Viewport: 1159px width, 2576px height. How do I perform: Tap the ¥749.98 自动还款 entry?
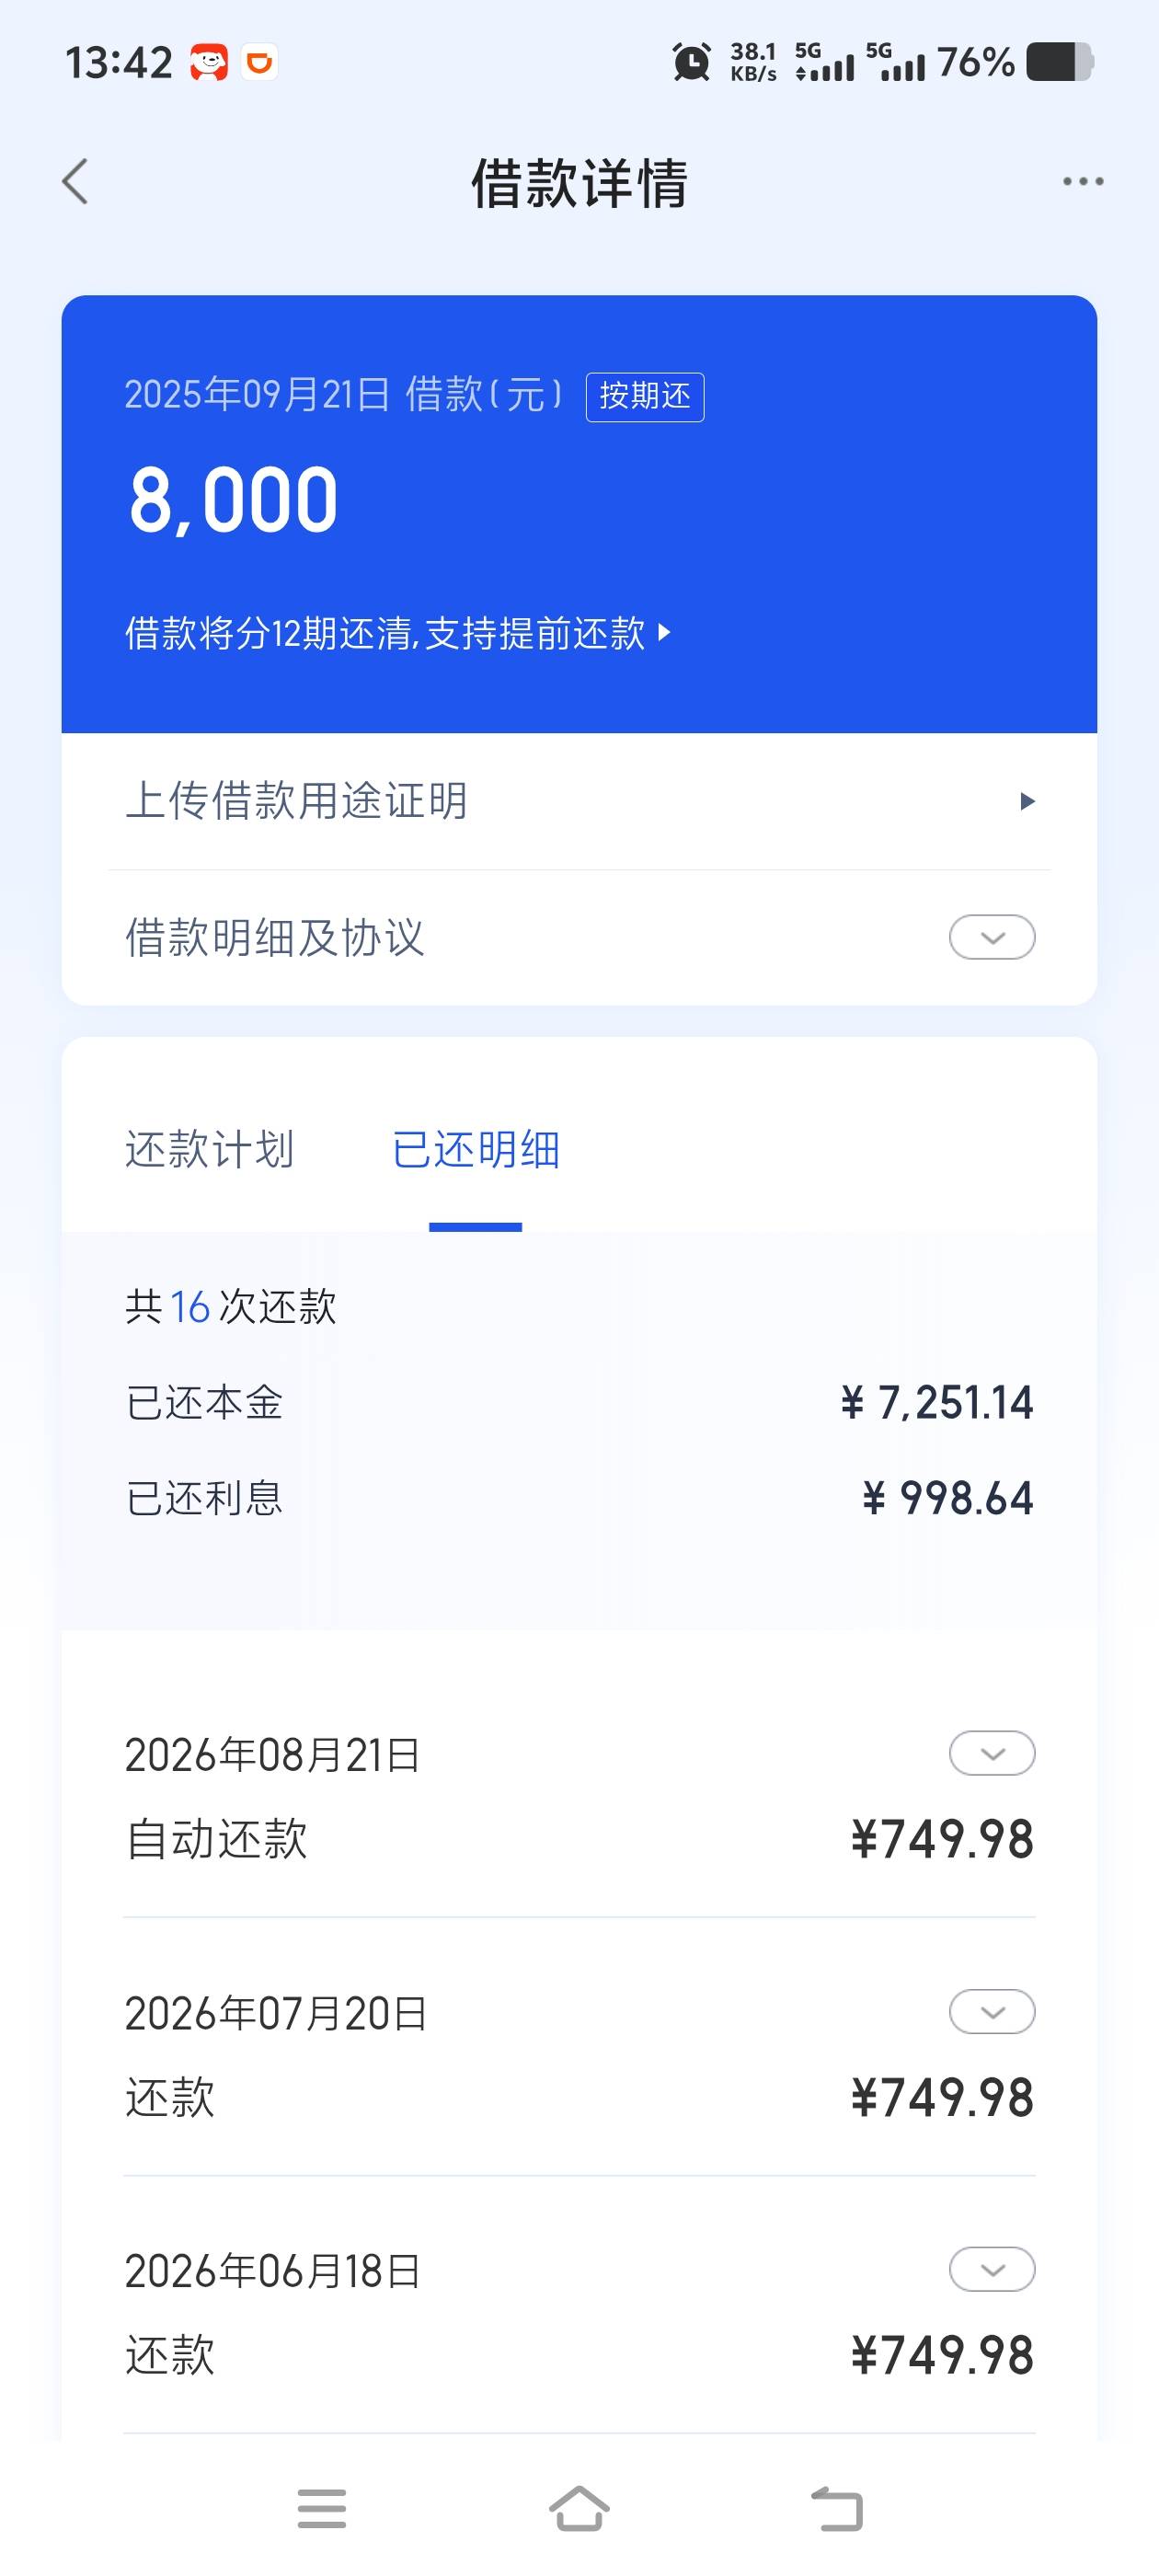pos(579,1797)
